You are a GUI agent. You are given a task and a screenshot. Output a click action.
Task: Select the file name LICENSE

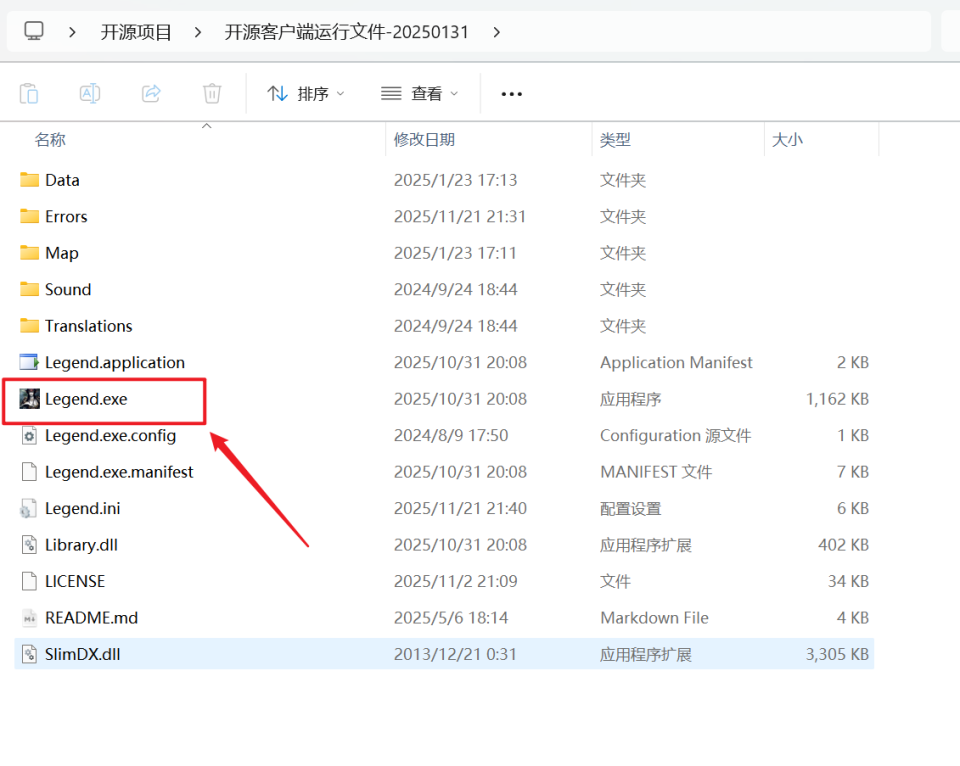click(75, 581)
